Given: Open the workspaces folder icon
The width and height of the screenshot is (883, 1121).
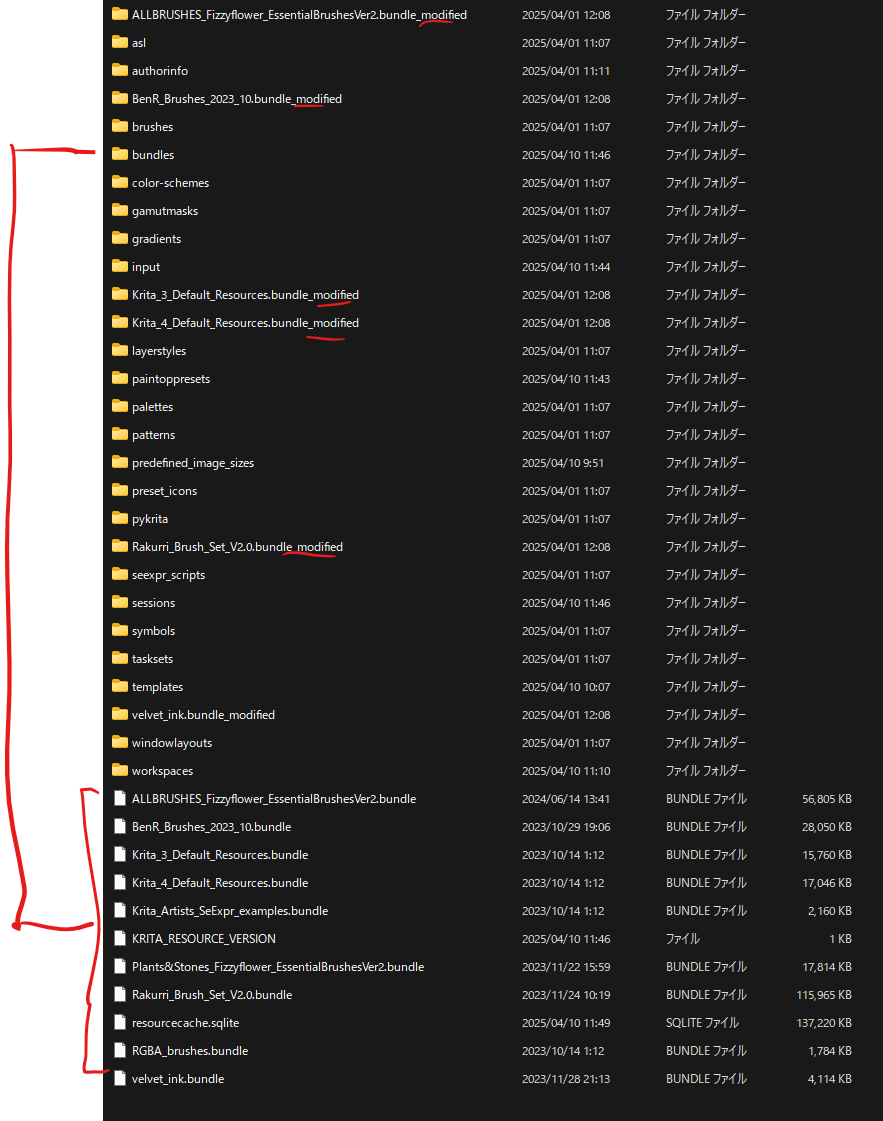Looking at the screenshot, I should pos(120,770).
